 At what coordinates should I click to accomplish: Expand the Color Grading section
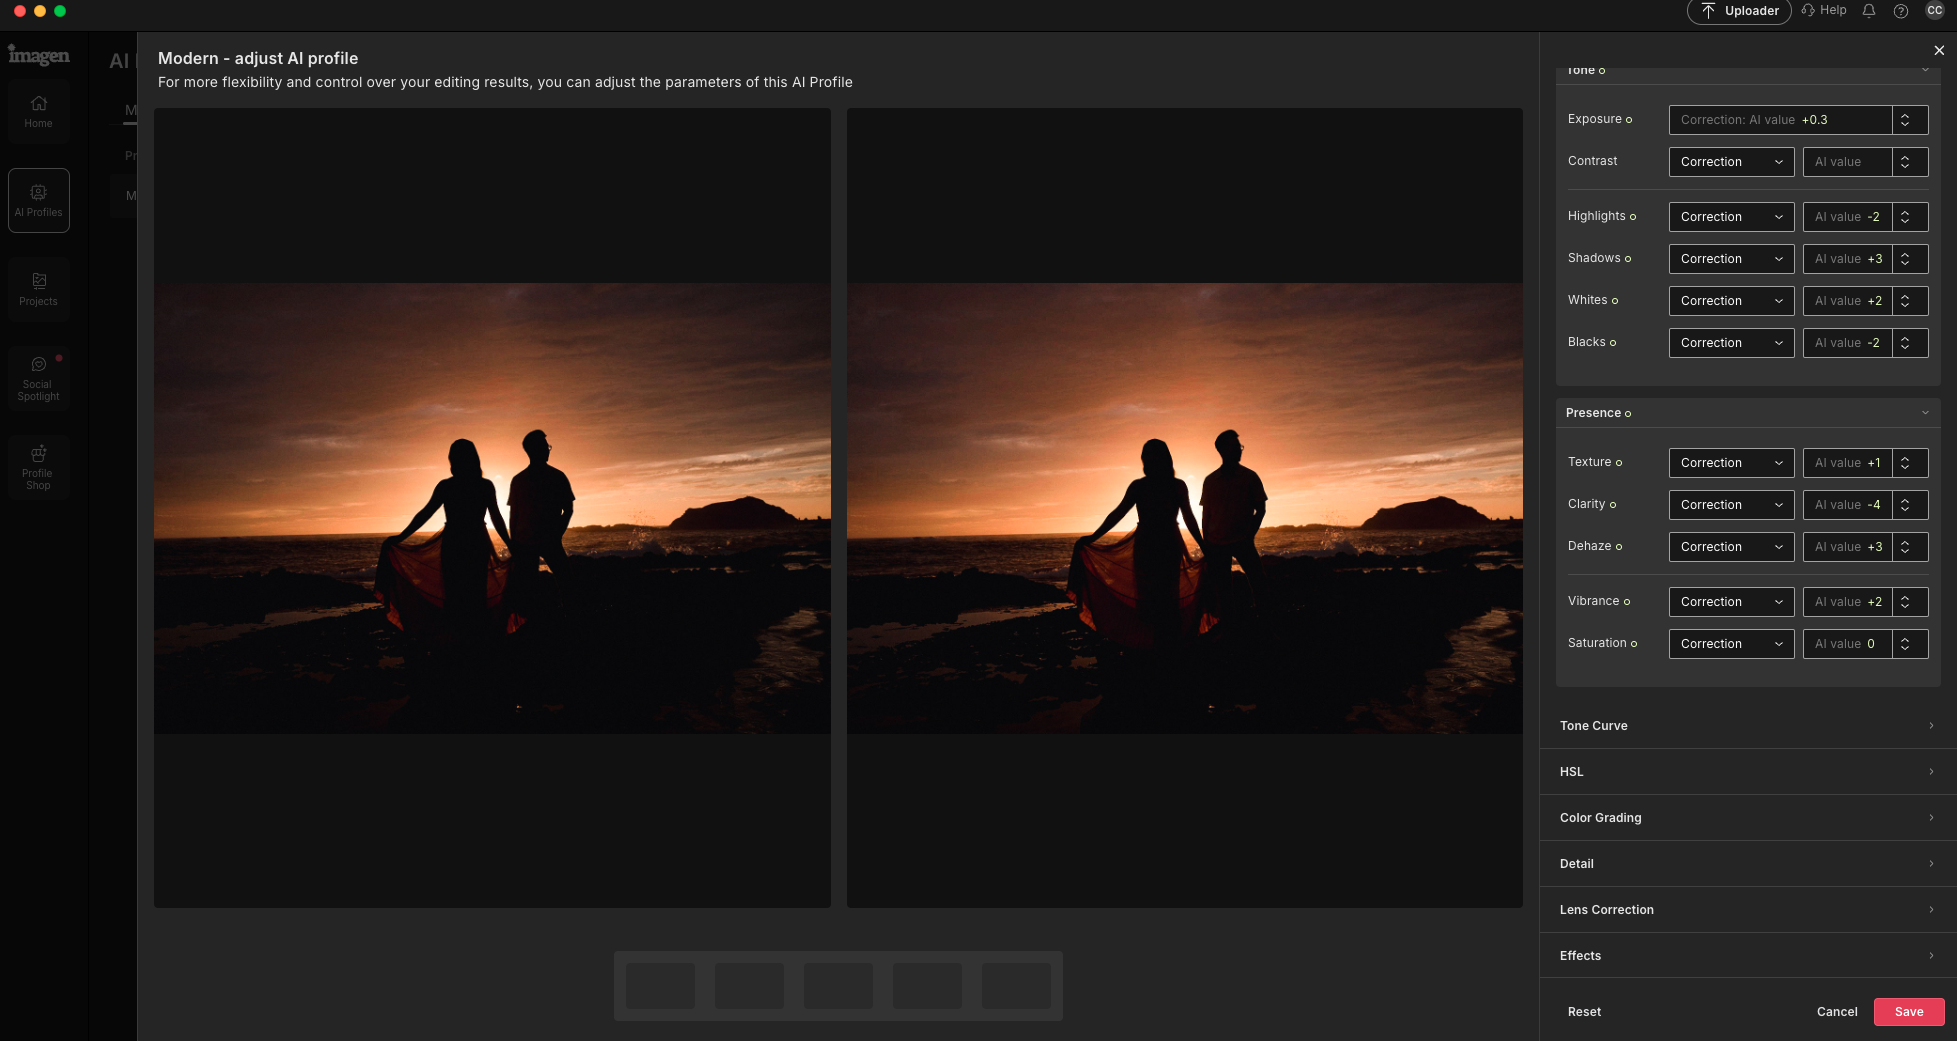click(1747, 818)
